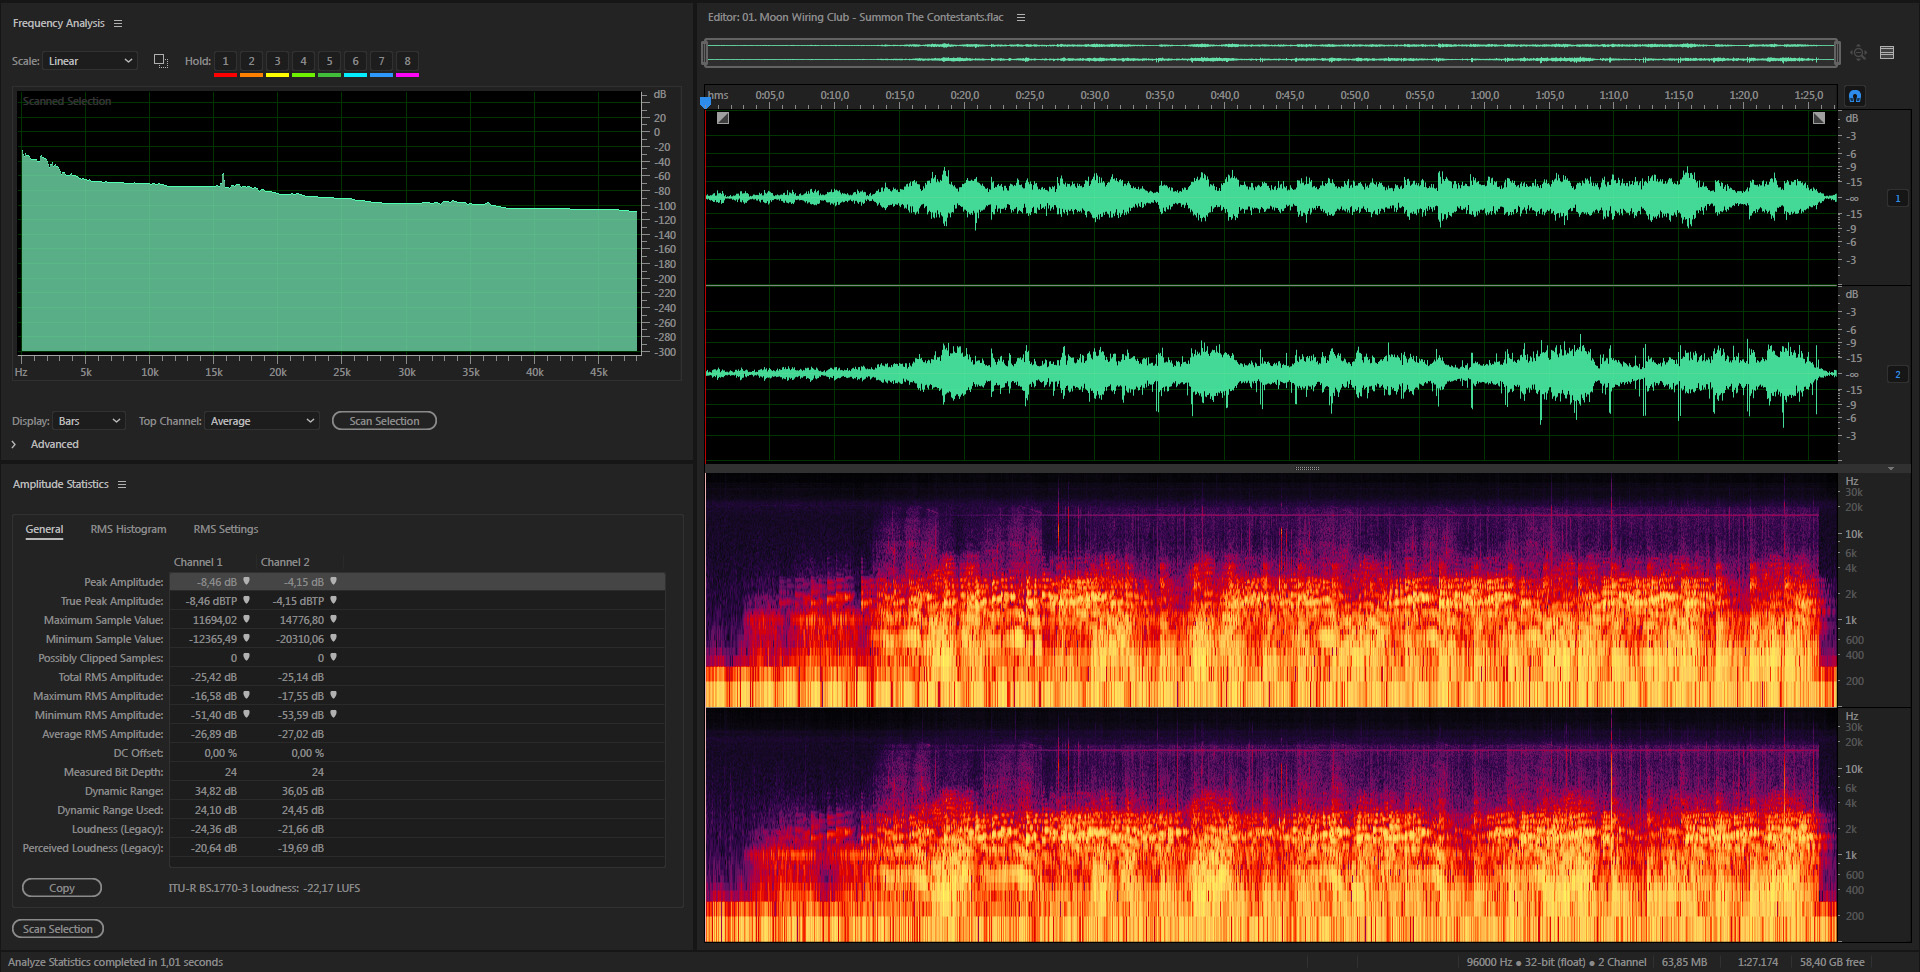Open the Scale dropdown set to Linear

click(x=89, y=61)
